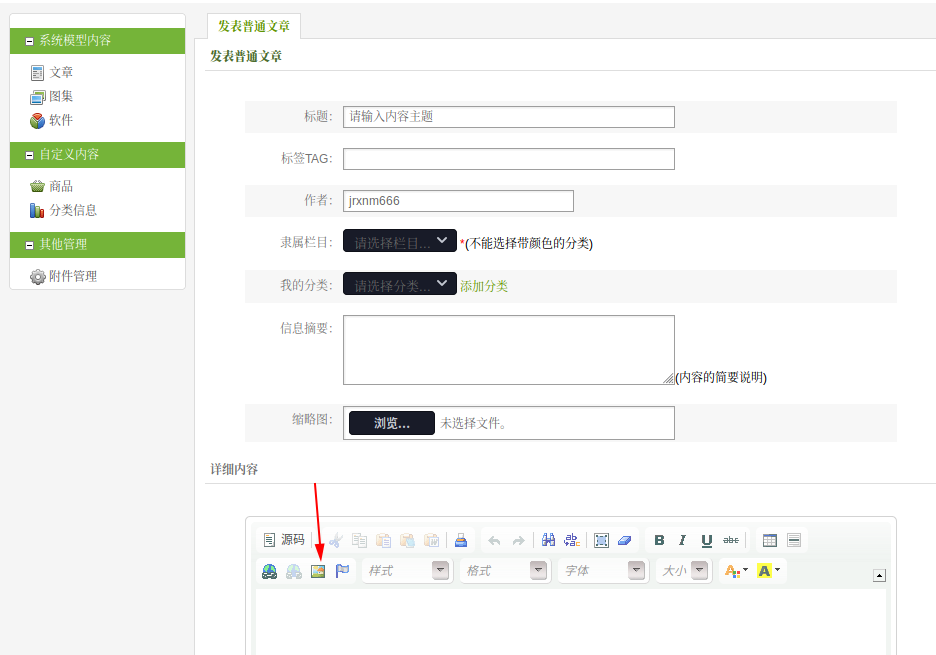Screen dimensions: 936x655
Task: Click the remove format eraser icon
Action: (624, 540)
